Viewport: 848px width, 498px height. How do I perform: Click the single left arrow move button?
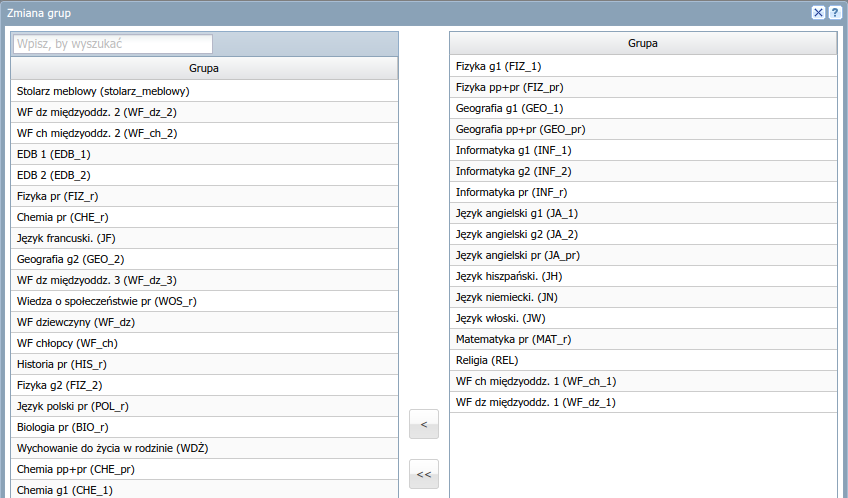click(x=424, y=425)
